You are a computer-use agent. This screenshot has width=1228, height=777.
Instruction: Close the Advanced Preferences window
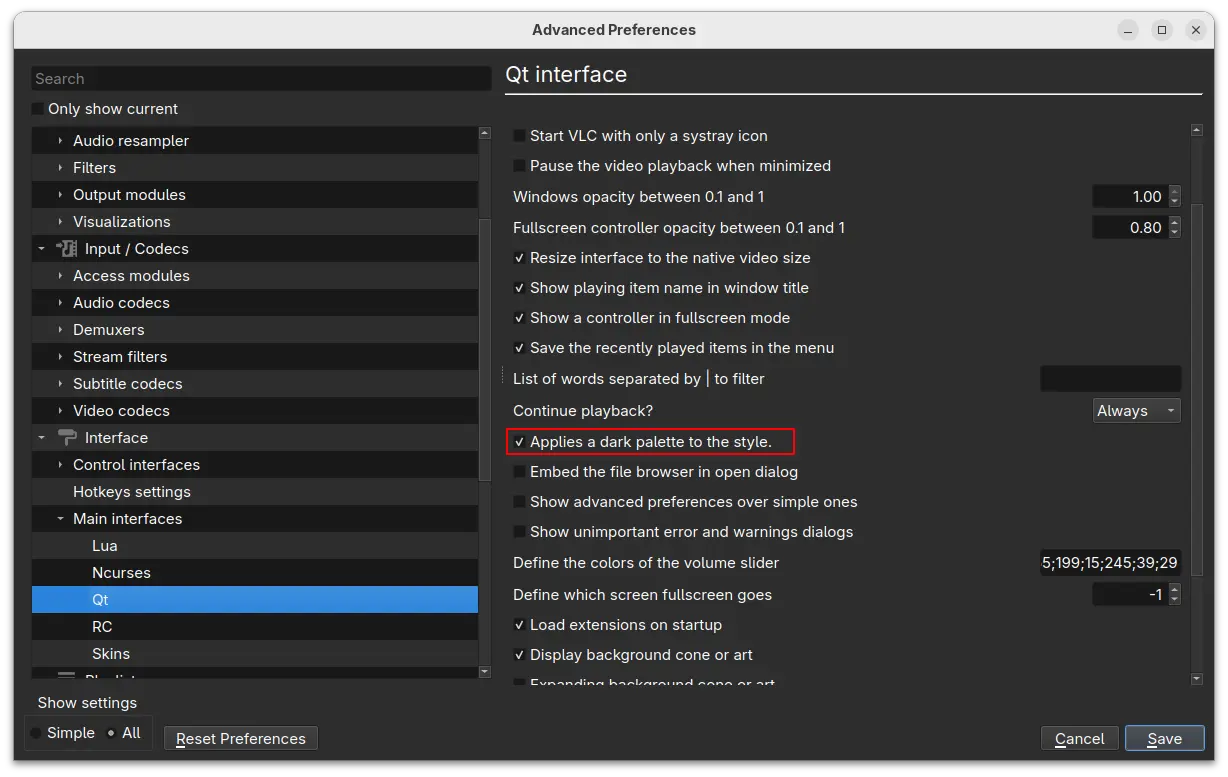coord(1196,30)
